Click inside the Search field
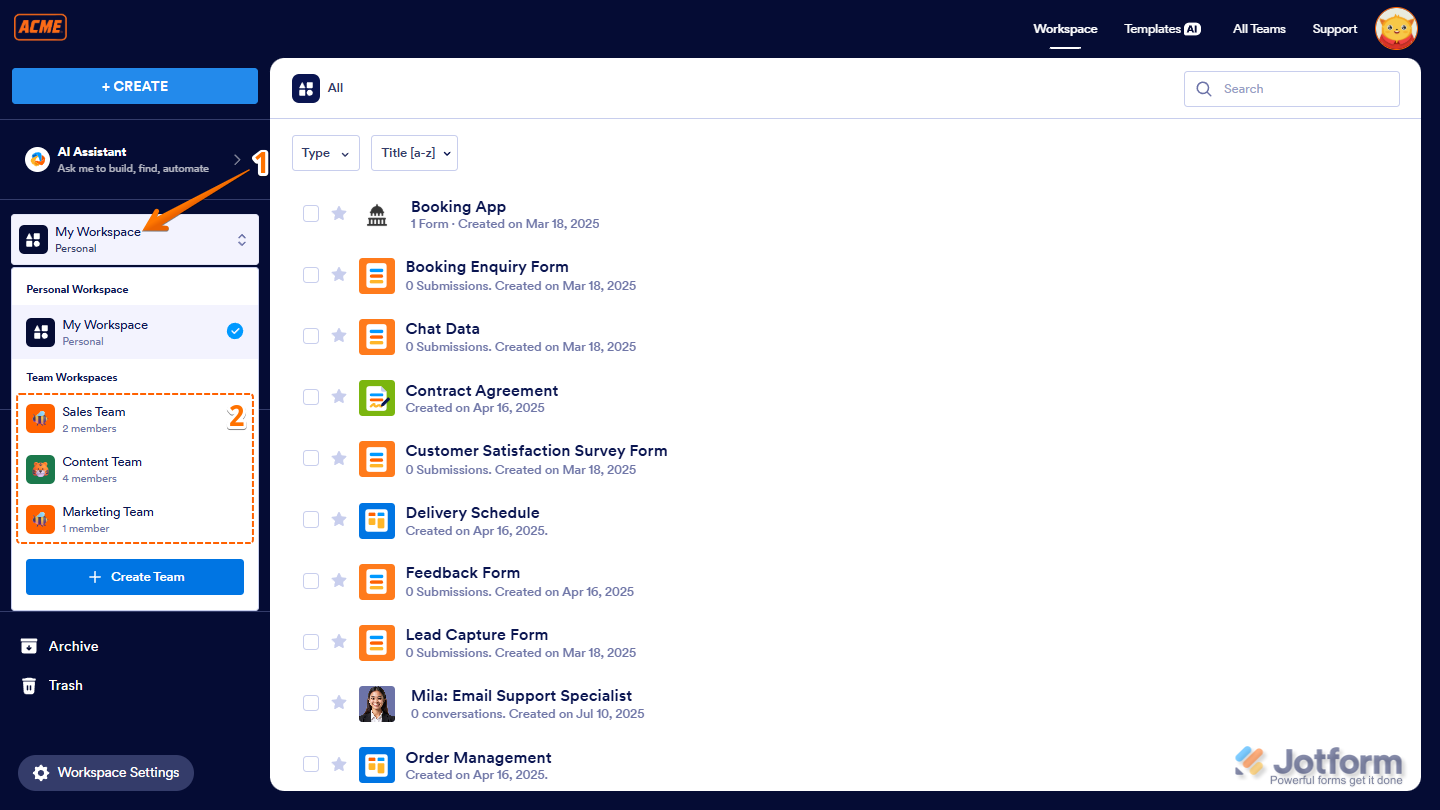This screenshot has width=1440, height=810. pos(1290,89)
